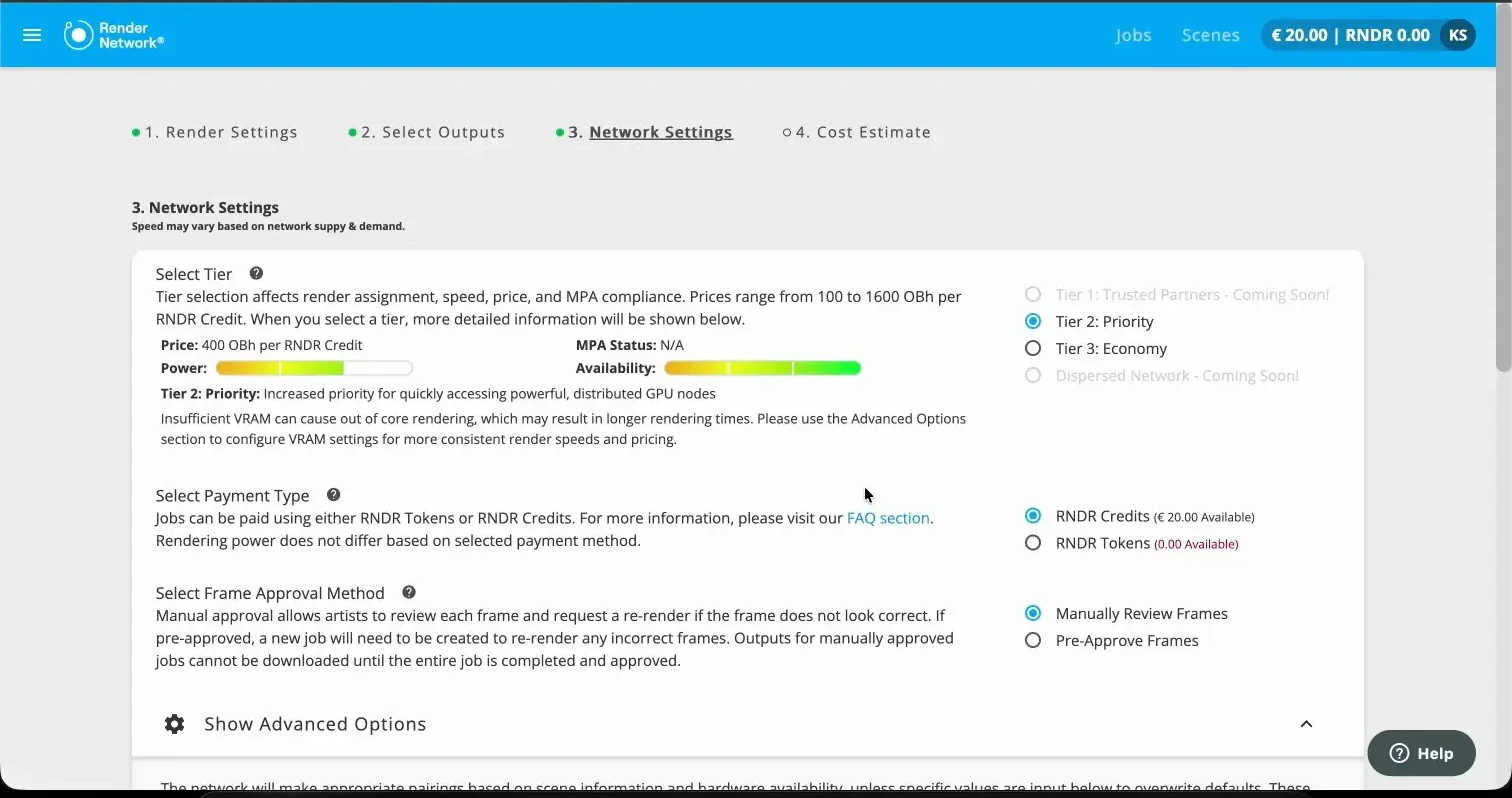Open help tooltip next to Select Tier

click(256, 273)
